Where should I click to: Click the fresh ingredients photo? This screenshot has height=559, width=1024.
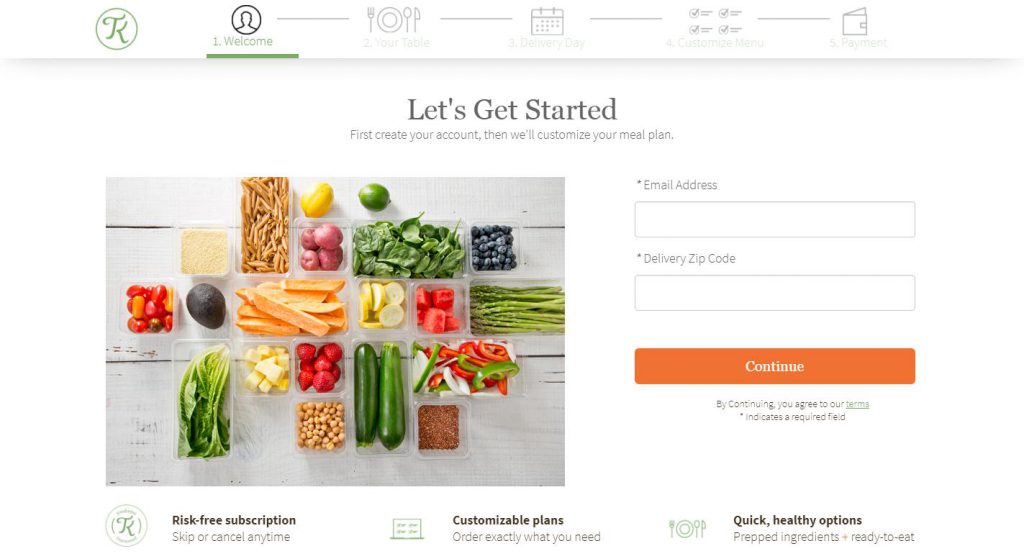click(335, 331)
